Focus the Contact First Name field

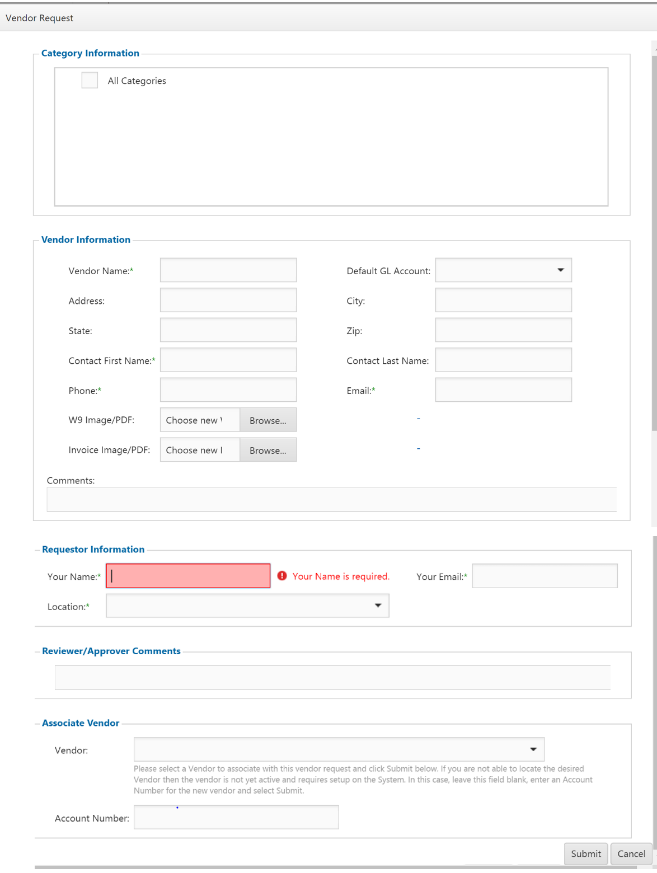pos(228,360)
